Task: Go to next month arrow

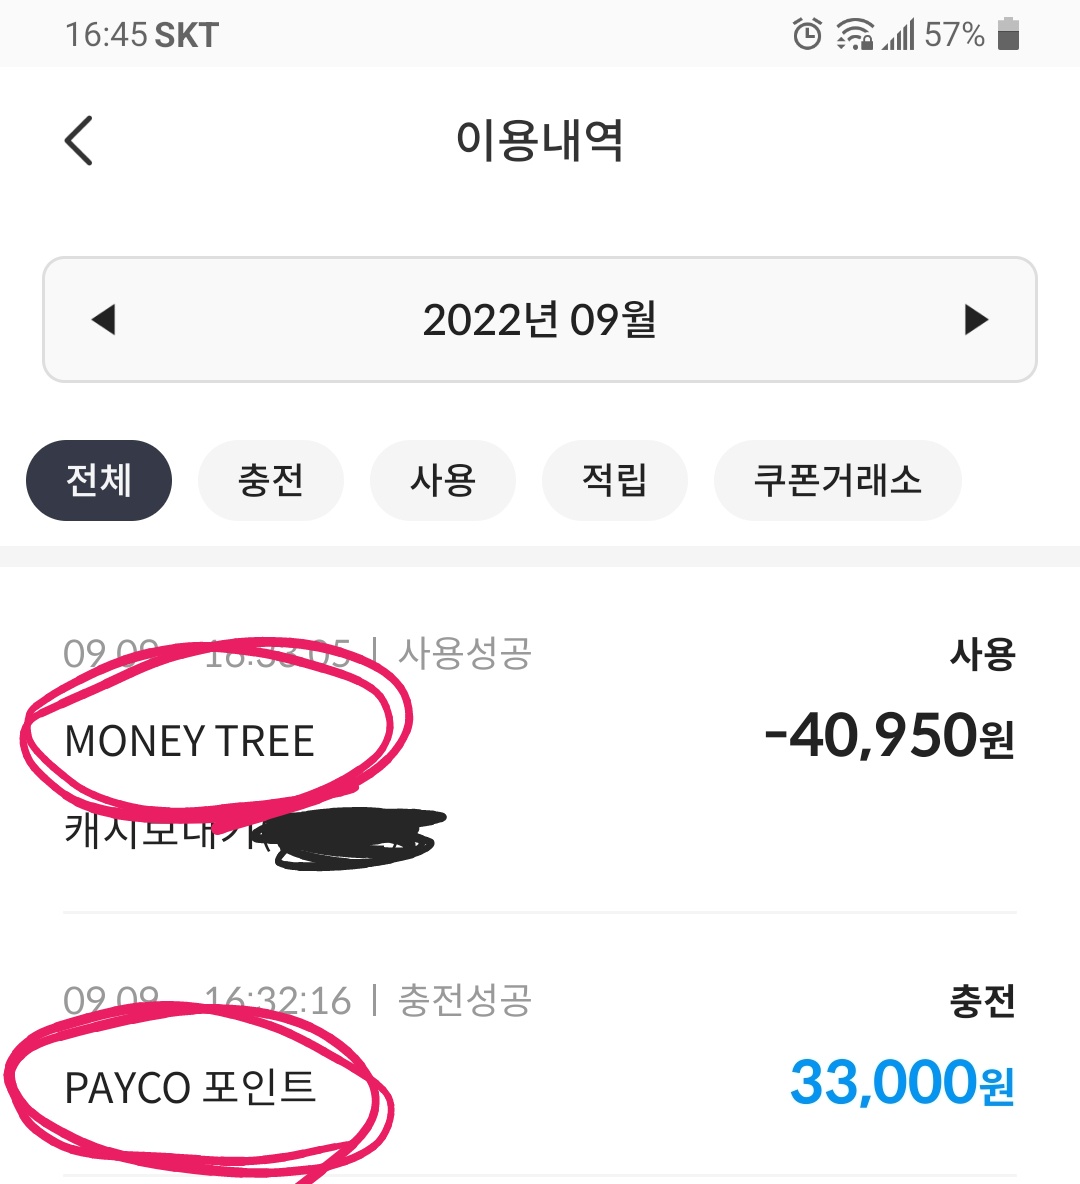Action: pyautogui.click(x=976, y=320)
